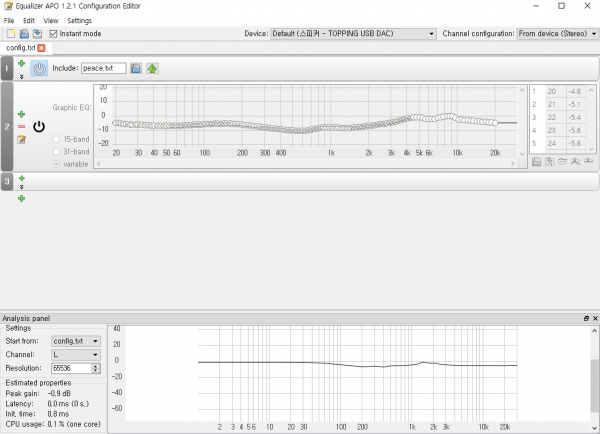Open the Device dropdown
The image size is (600, 434).
pos(354,33)
